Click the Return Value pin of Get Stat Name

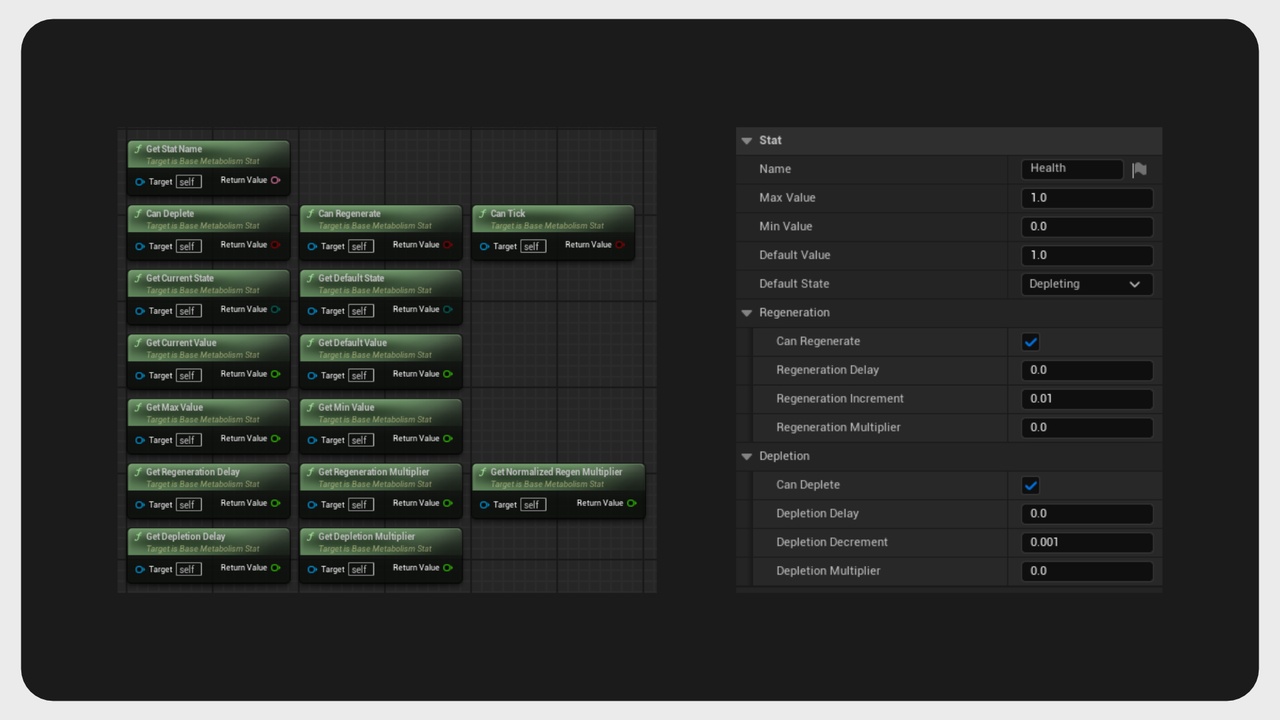tap(275, 181)
